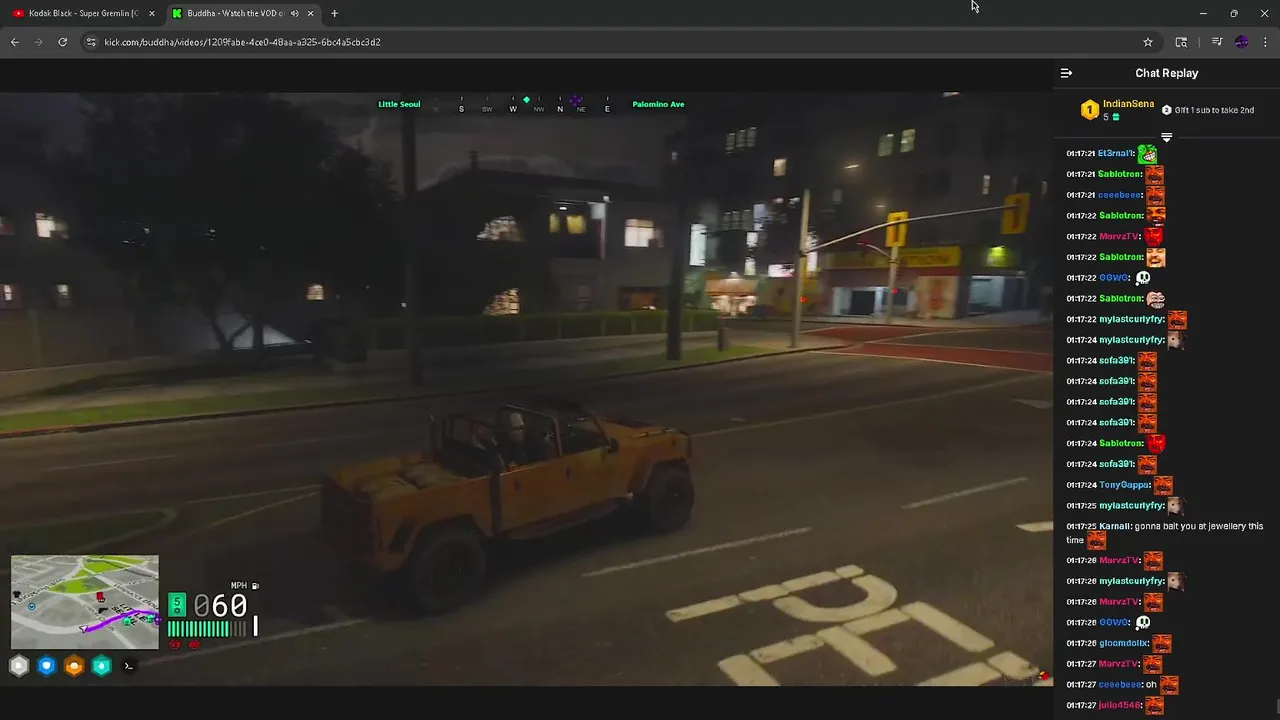Click the orange face emote beside gloomdollx

click(1161, 644)
